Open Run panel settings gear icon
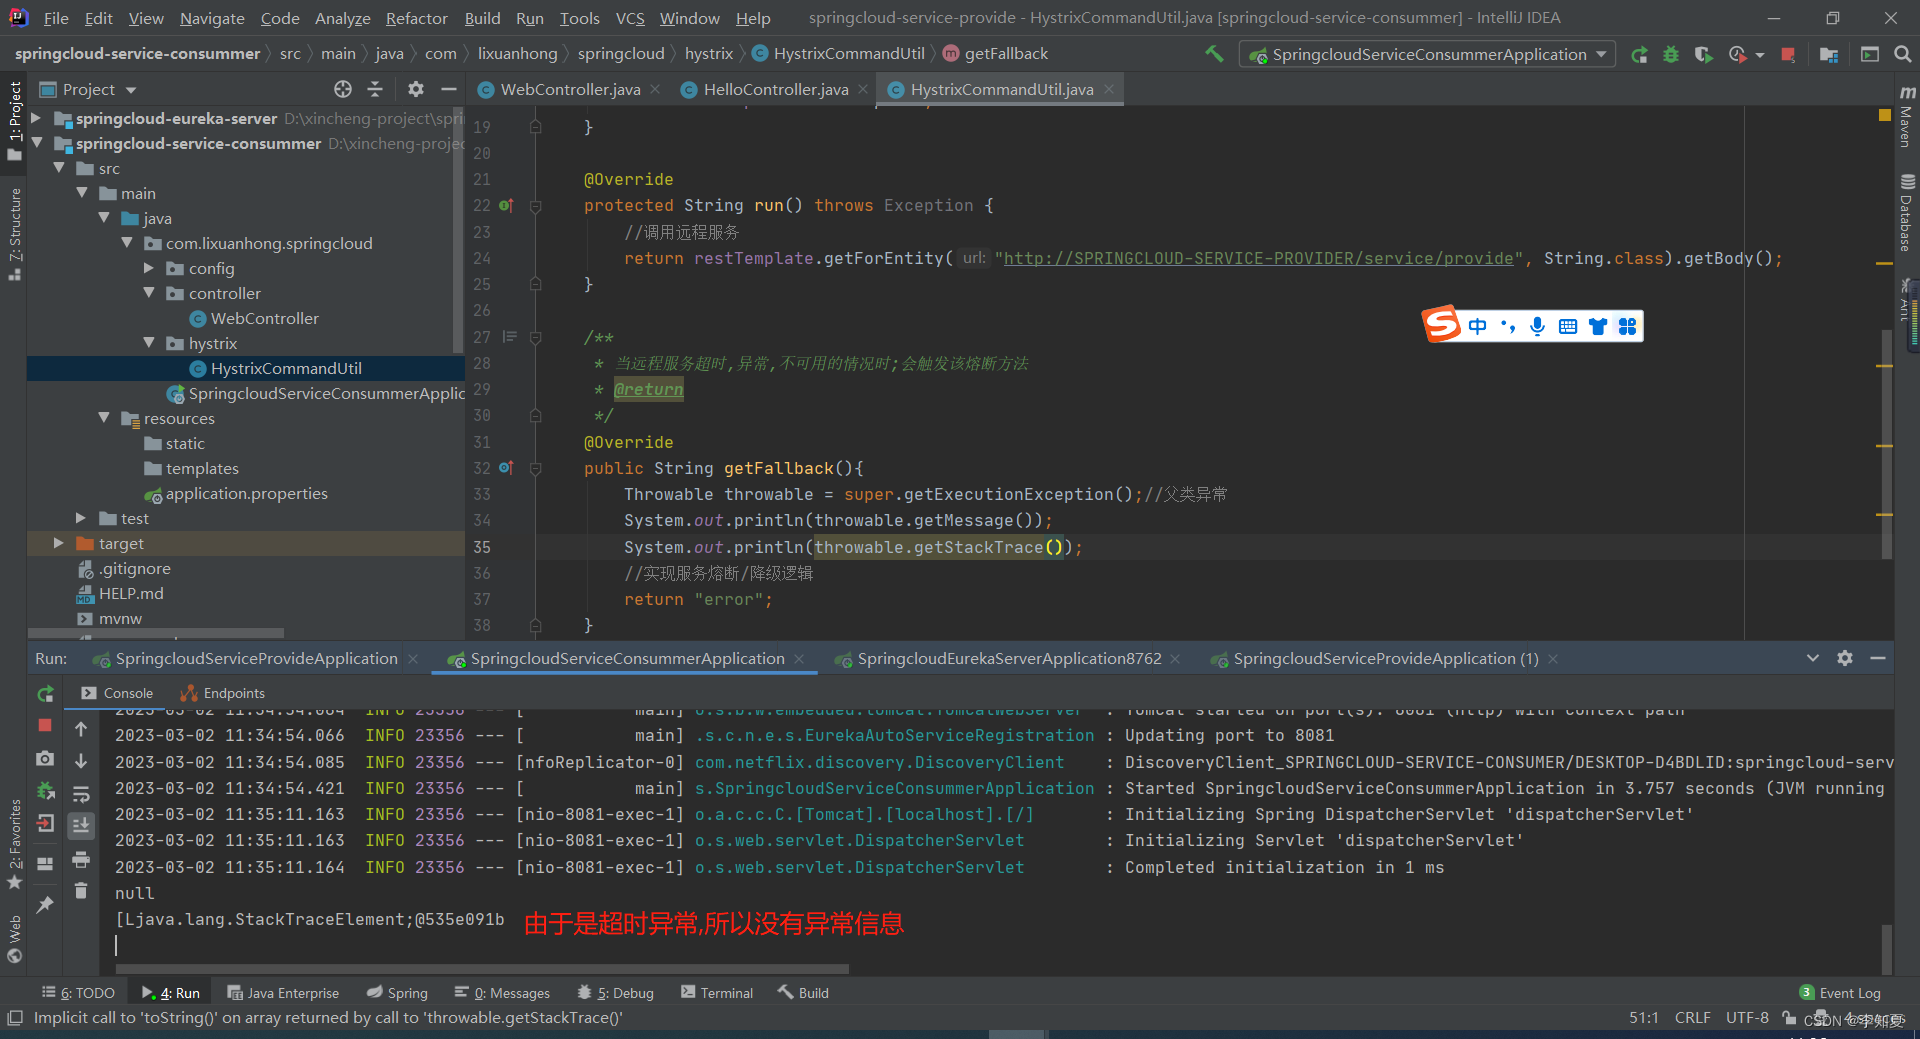Image resolution: width=1920 pixels, height=1039 pixels. pyautogui.click(x=1845, y=658)
